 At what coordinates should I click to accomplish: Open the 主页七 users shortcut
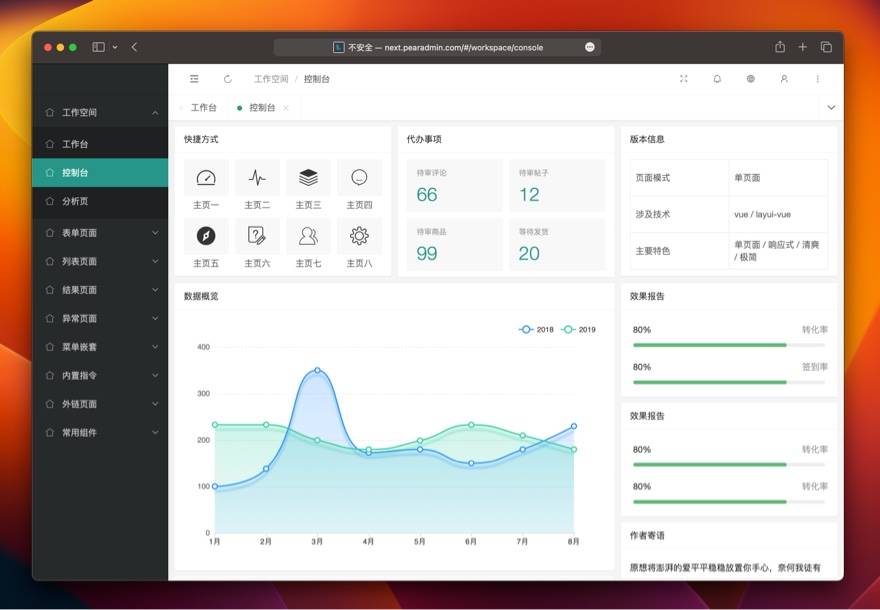(x=307, y=237)
